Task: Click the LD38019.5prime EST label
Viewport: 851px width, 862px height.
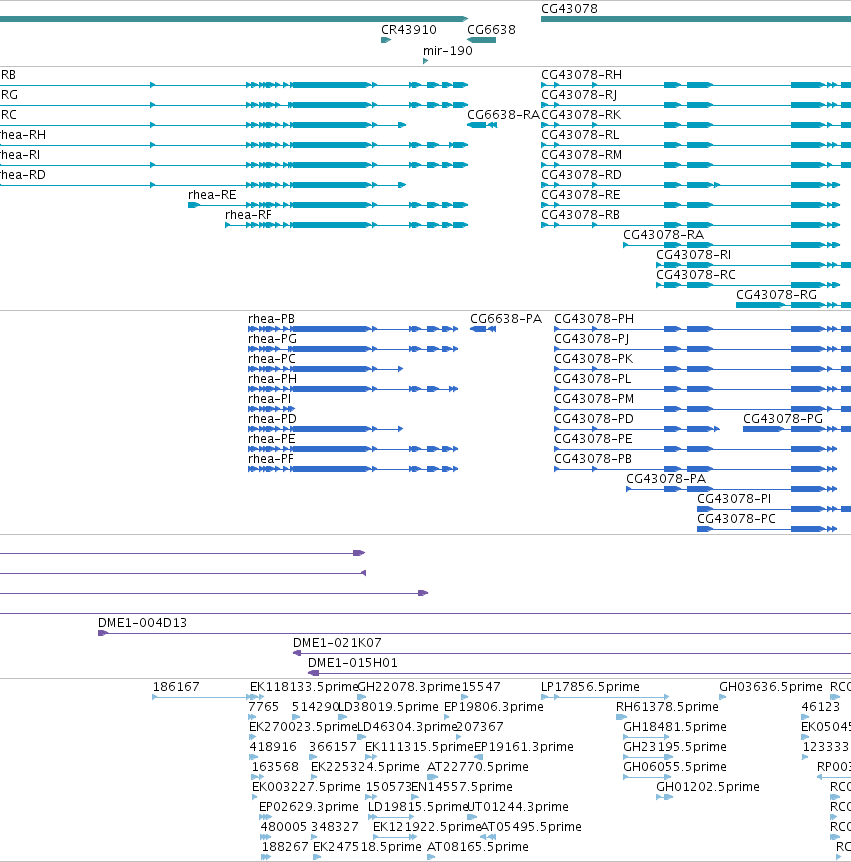Action: 388,707
